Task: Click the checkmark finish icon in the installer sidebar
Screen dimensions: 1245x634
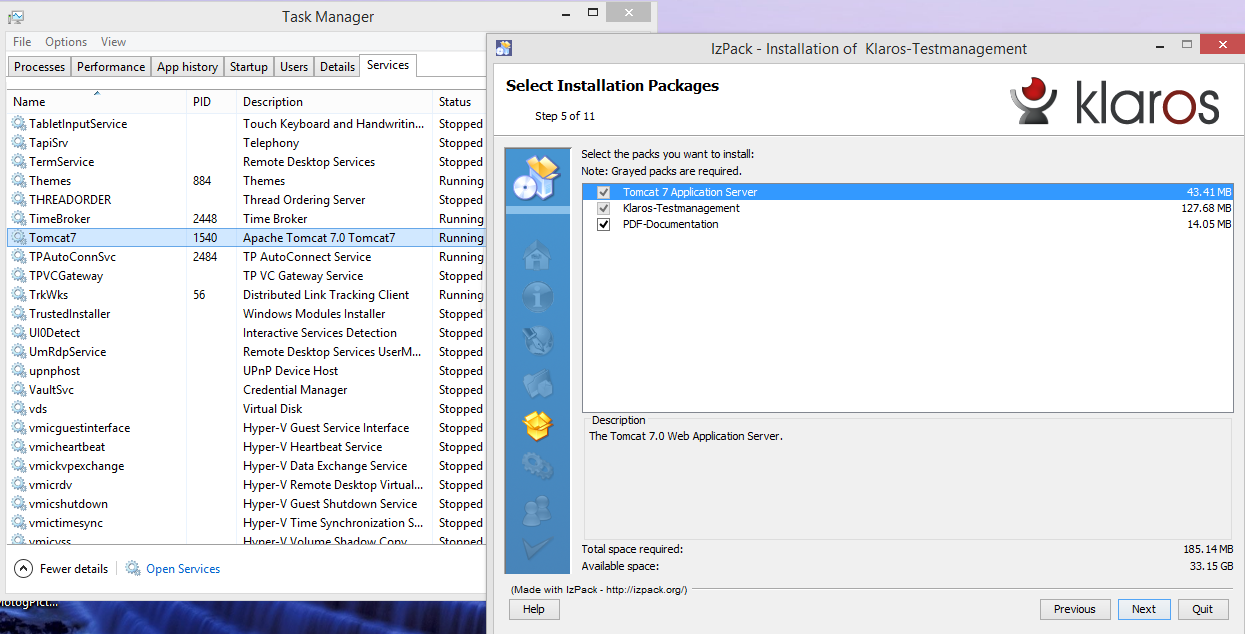Action: (x=537, y=548)
